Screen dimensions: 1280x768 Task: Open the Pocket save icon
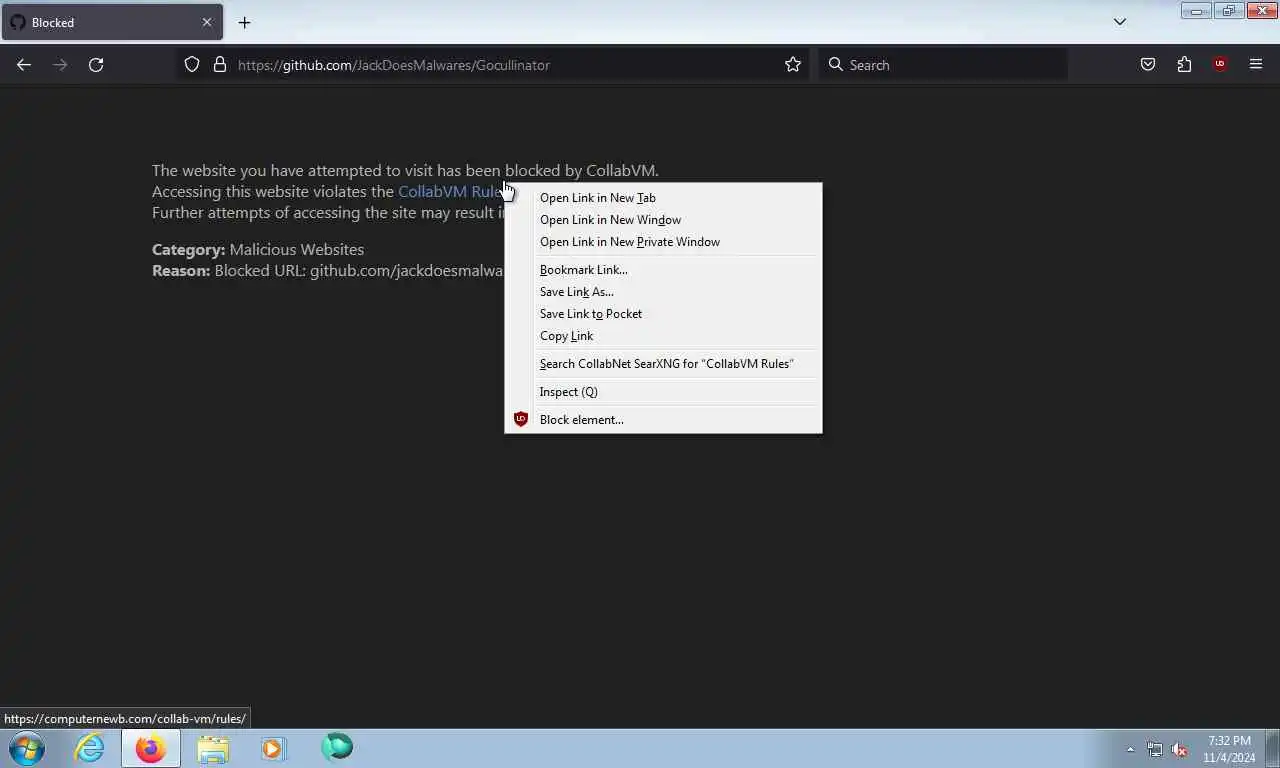click(1148, 65)
